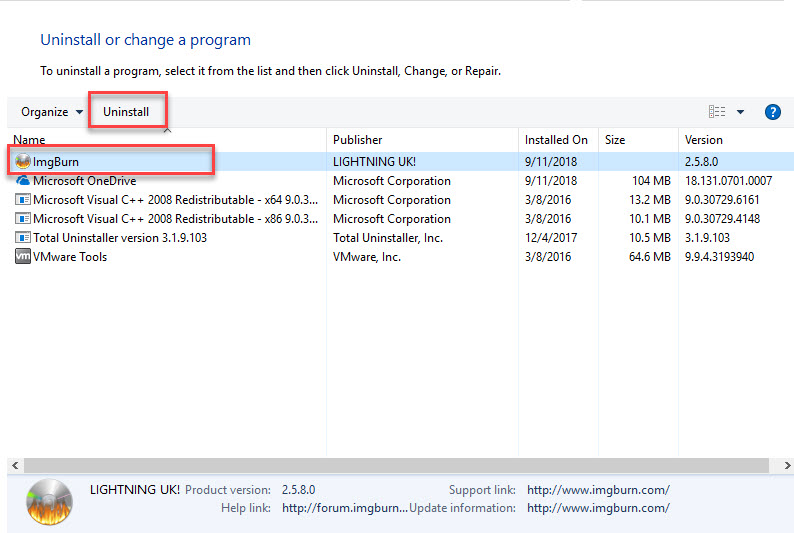794x533 pixels.
Task: Open the Organize dropdown menu
Action: coord(52,112)
